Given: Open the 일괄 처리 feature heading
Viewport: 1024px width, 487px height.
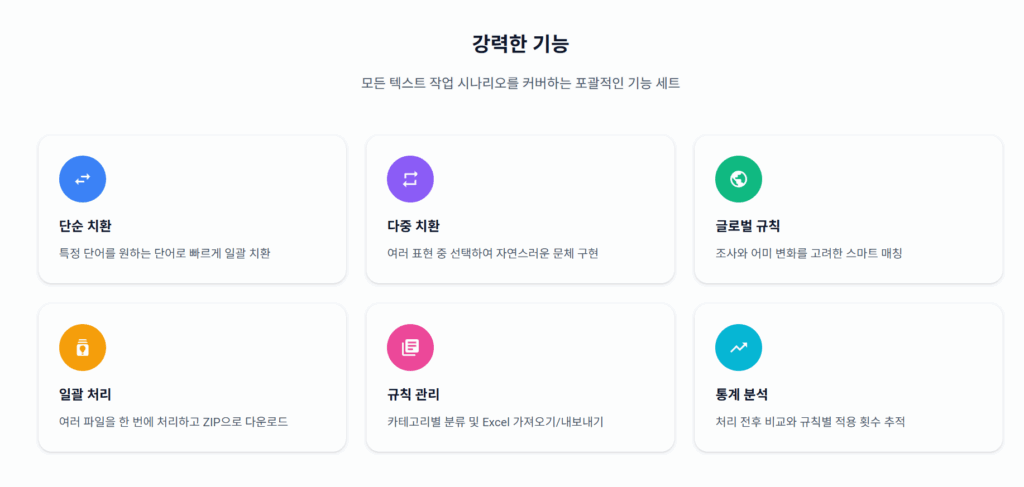Looking at the screenshot, I should (x=92, y=394).
